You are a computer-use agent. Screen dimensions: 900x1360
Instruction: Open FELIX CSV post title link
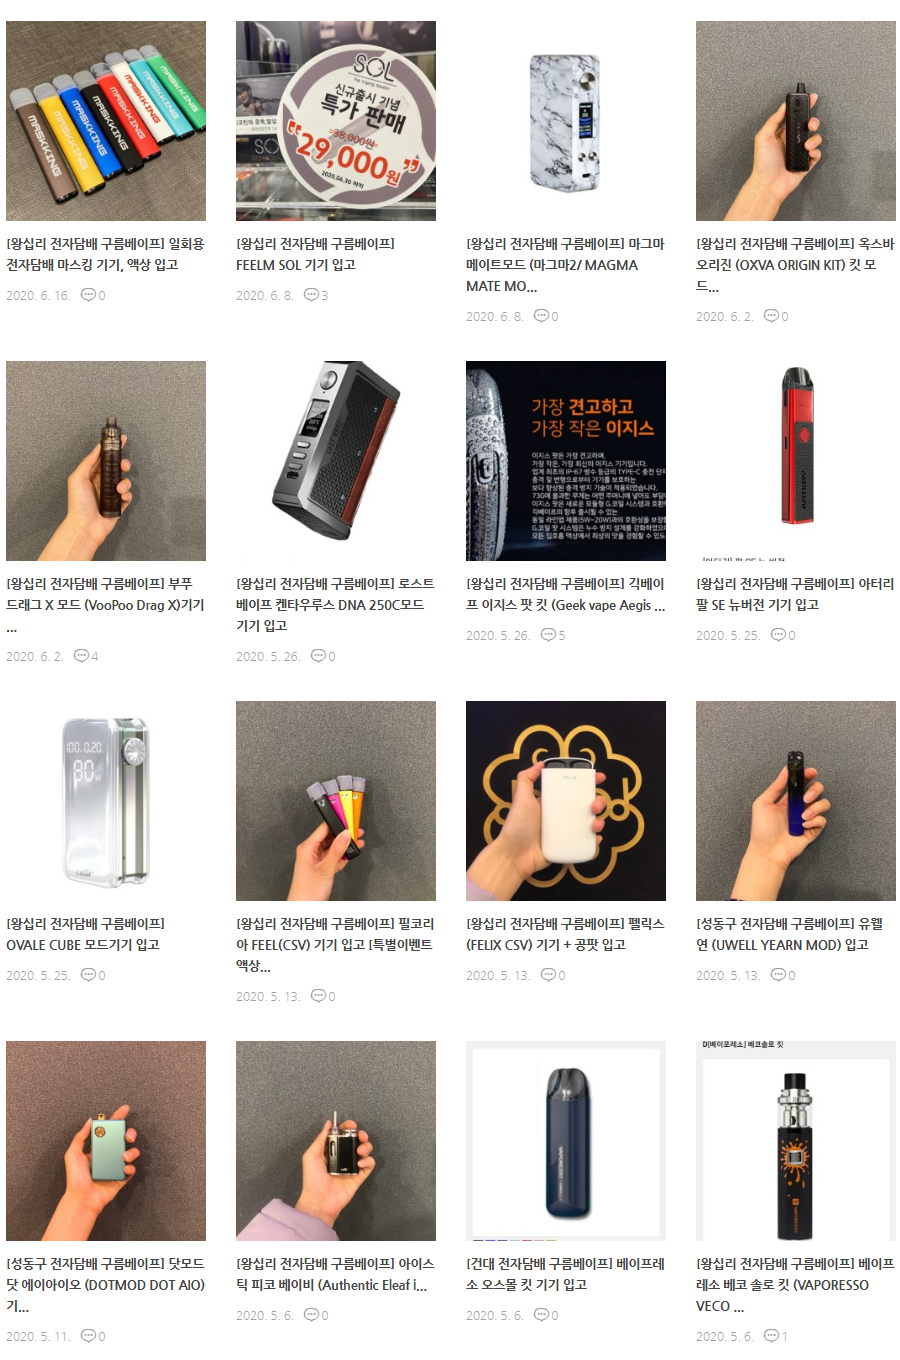coord(565,934)
